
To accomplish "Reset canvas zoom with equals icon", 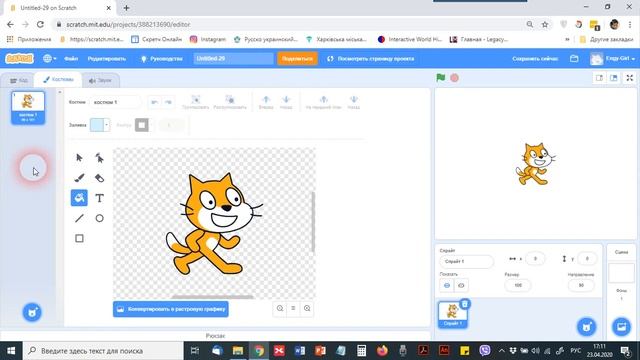I will [x=293, y=309].
